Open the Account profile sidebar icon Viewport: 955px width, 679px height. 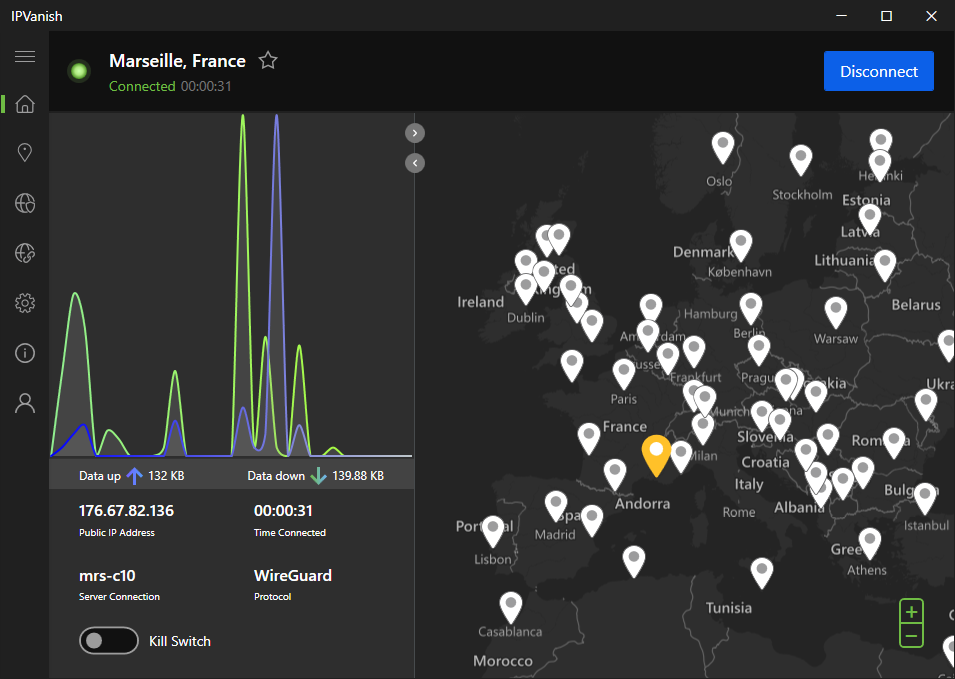point(25,403)
